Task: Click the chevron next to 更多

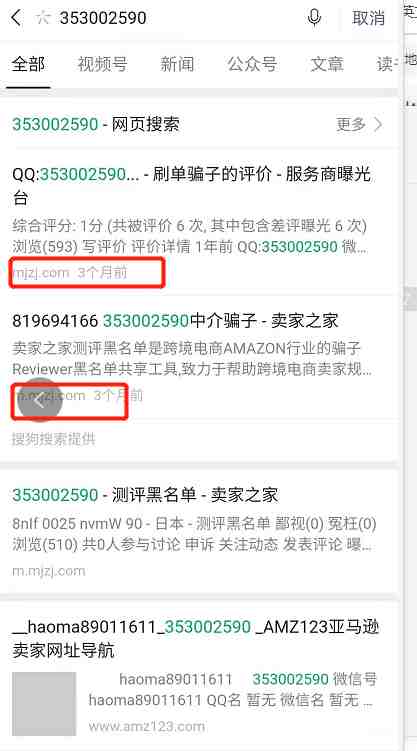Action: tap(378, 125)
